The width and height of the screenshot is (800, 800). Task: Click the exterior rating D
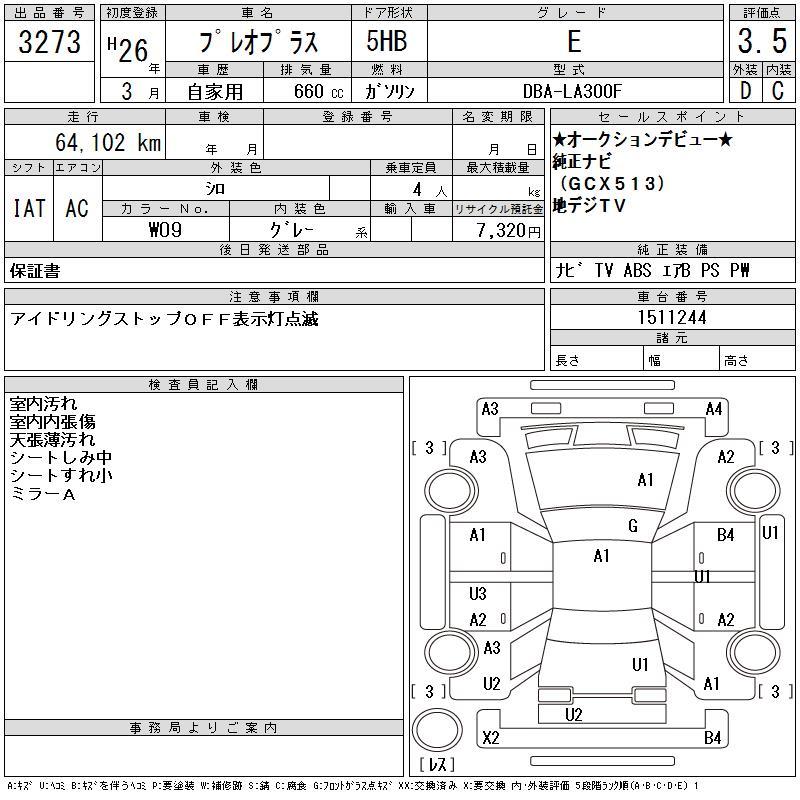click(745, 91)
